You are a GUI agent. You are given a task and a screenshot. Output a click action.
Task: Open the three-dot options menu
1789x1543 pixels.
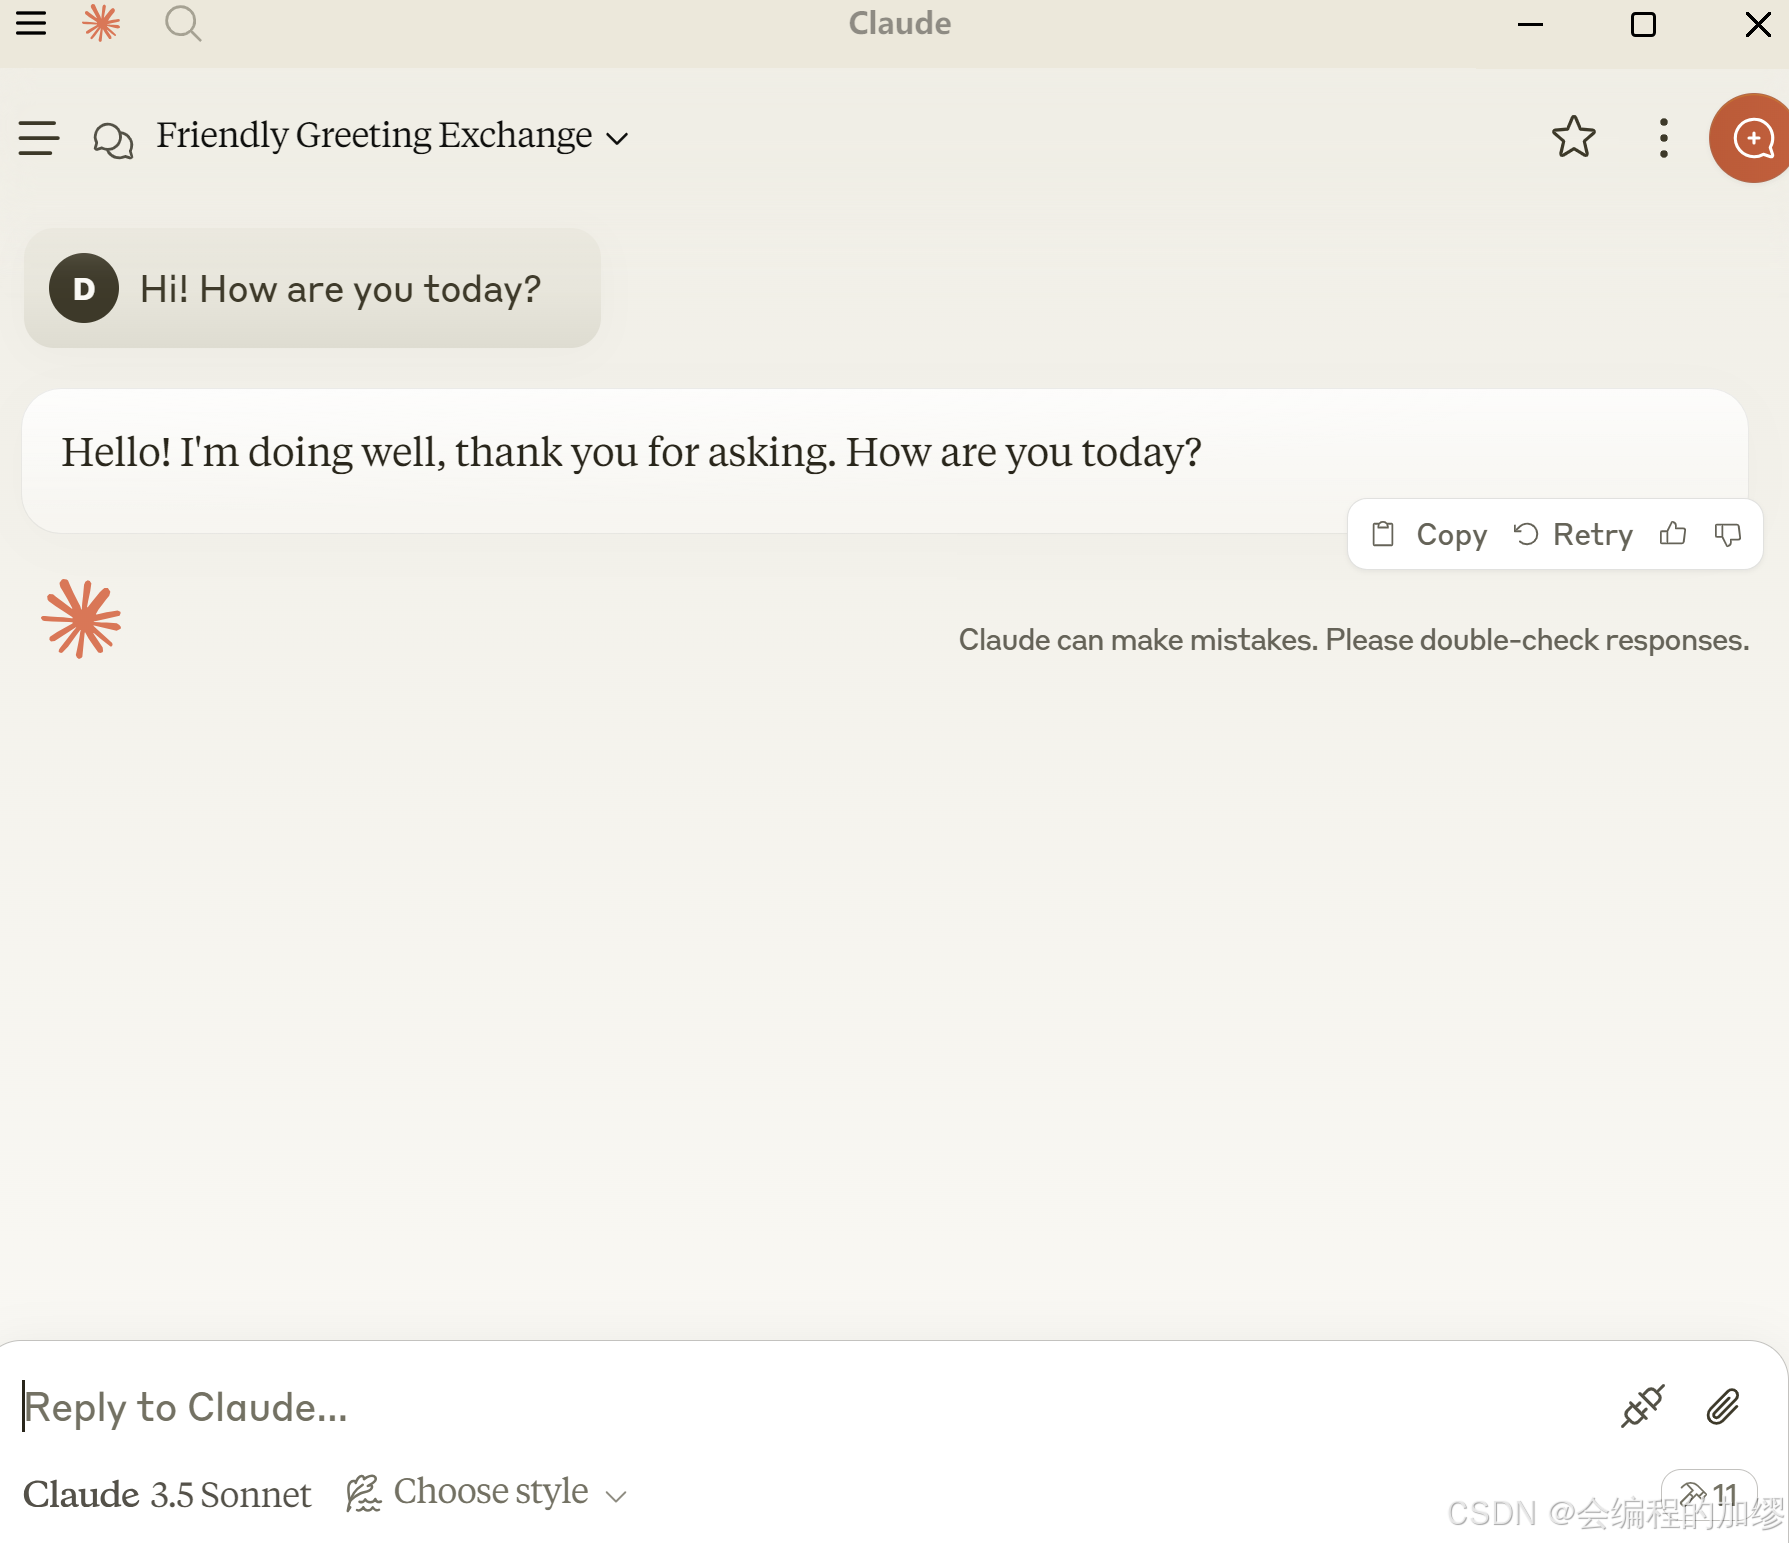click(1664, 138)
